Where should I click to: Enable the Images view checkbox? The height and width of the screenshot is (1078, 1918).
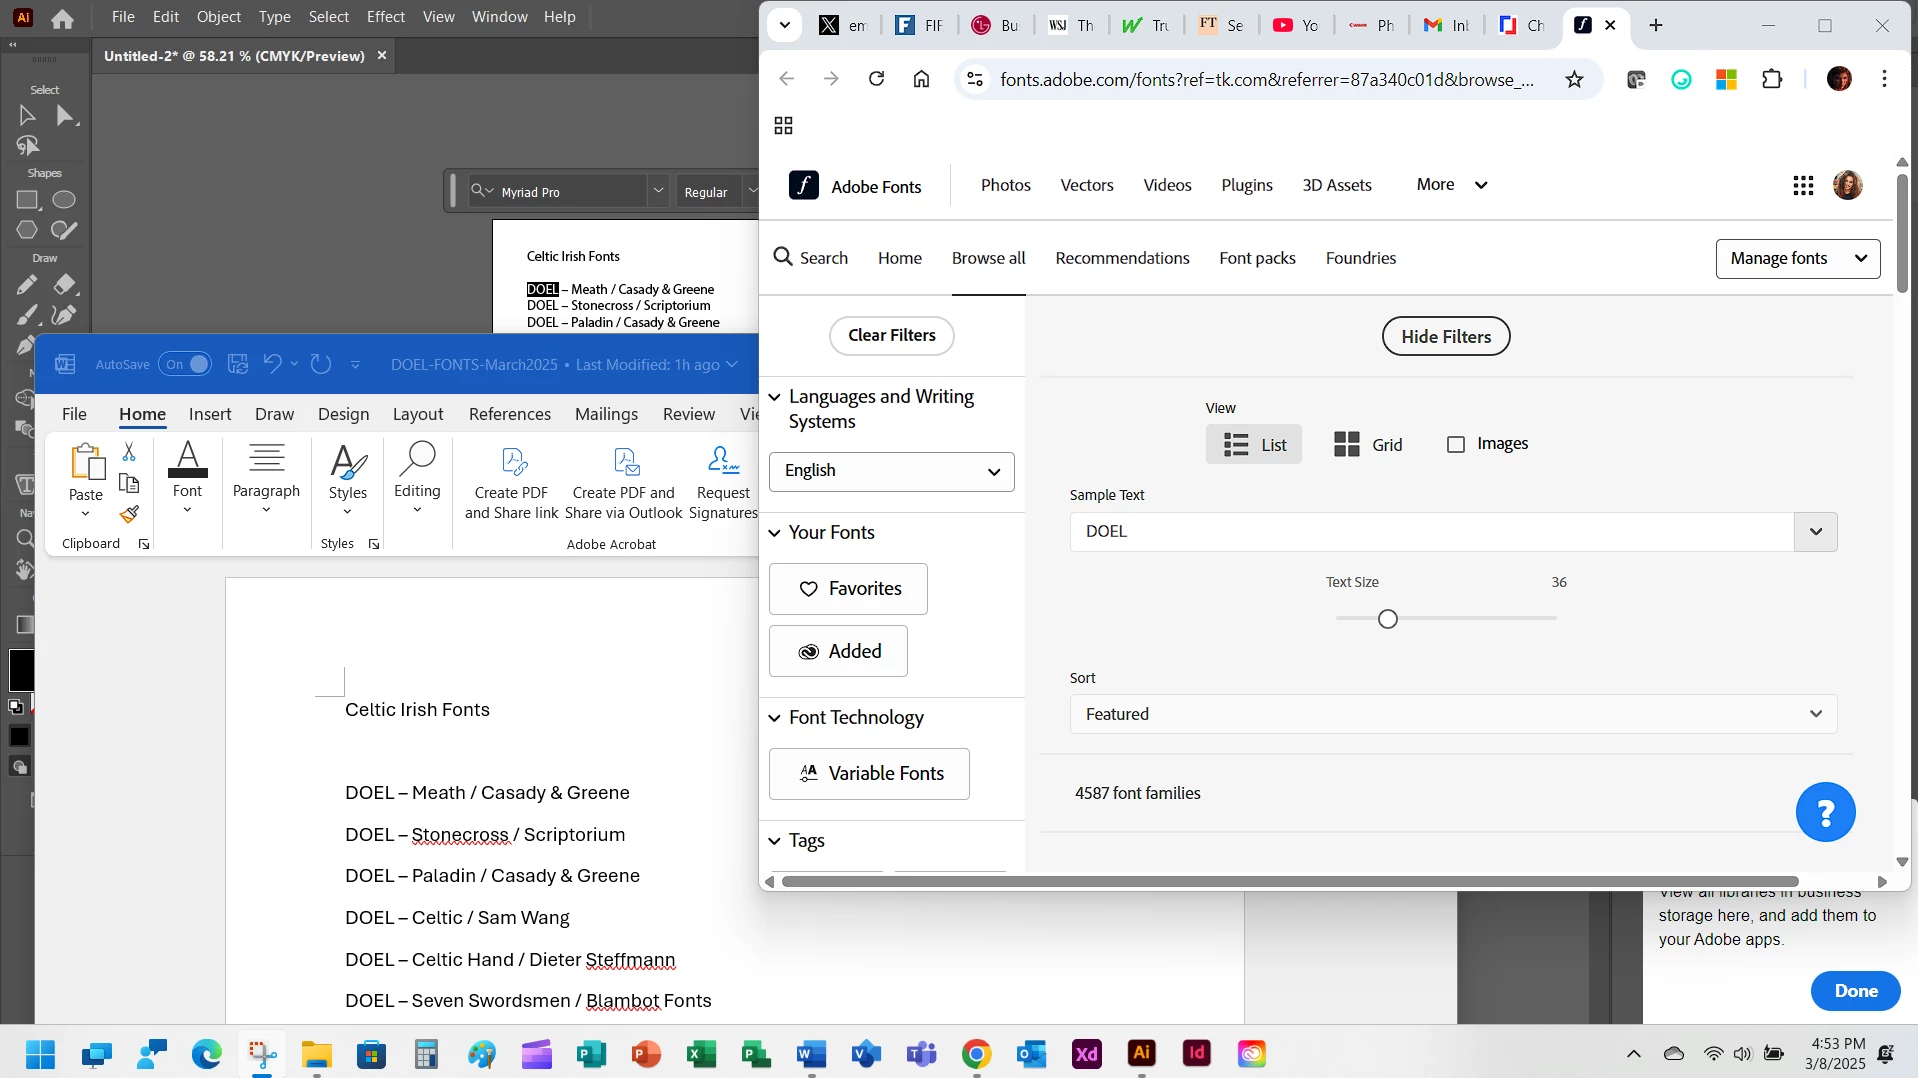(1456, 444)
